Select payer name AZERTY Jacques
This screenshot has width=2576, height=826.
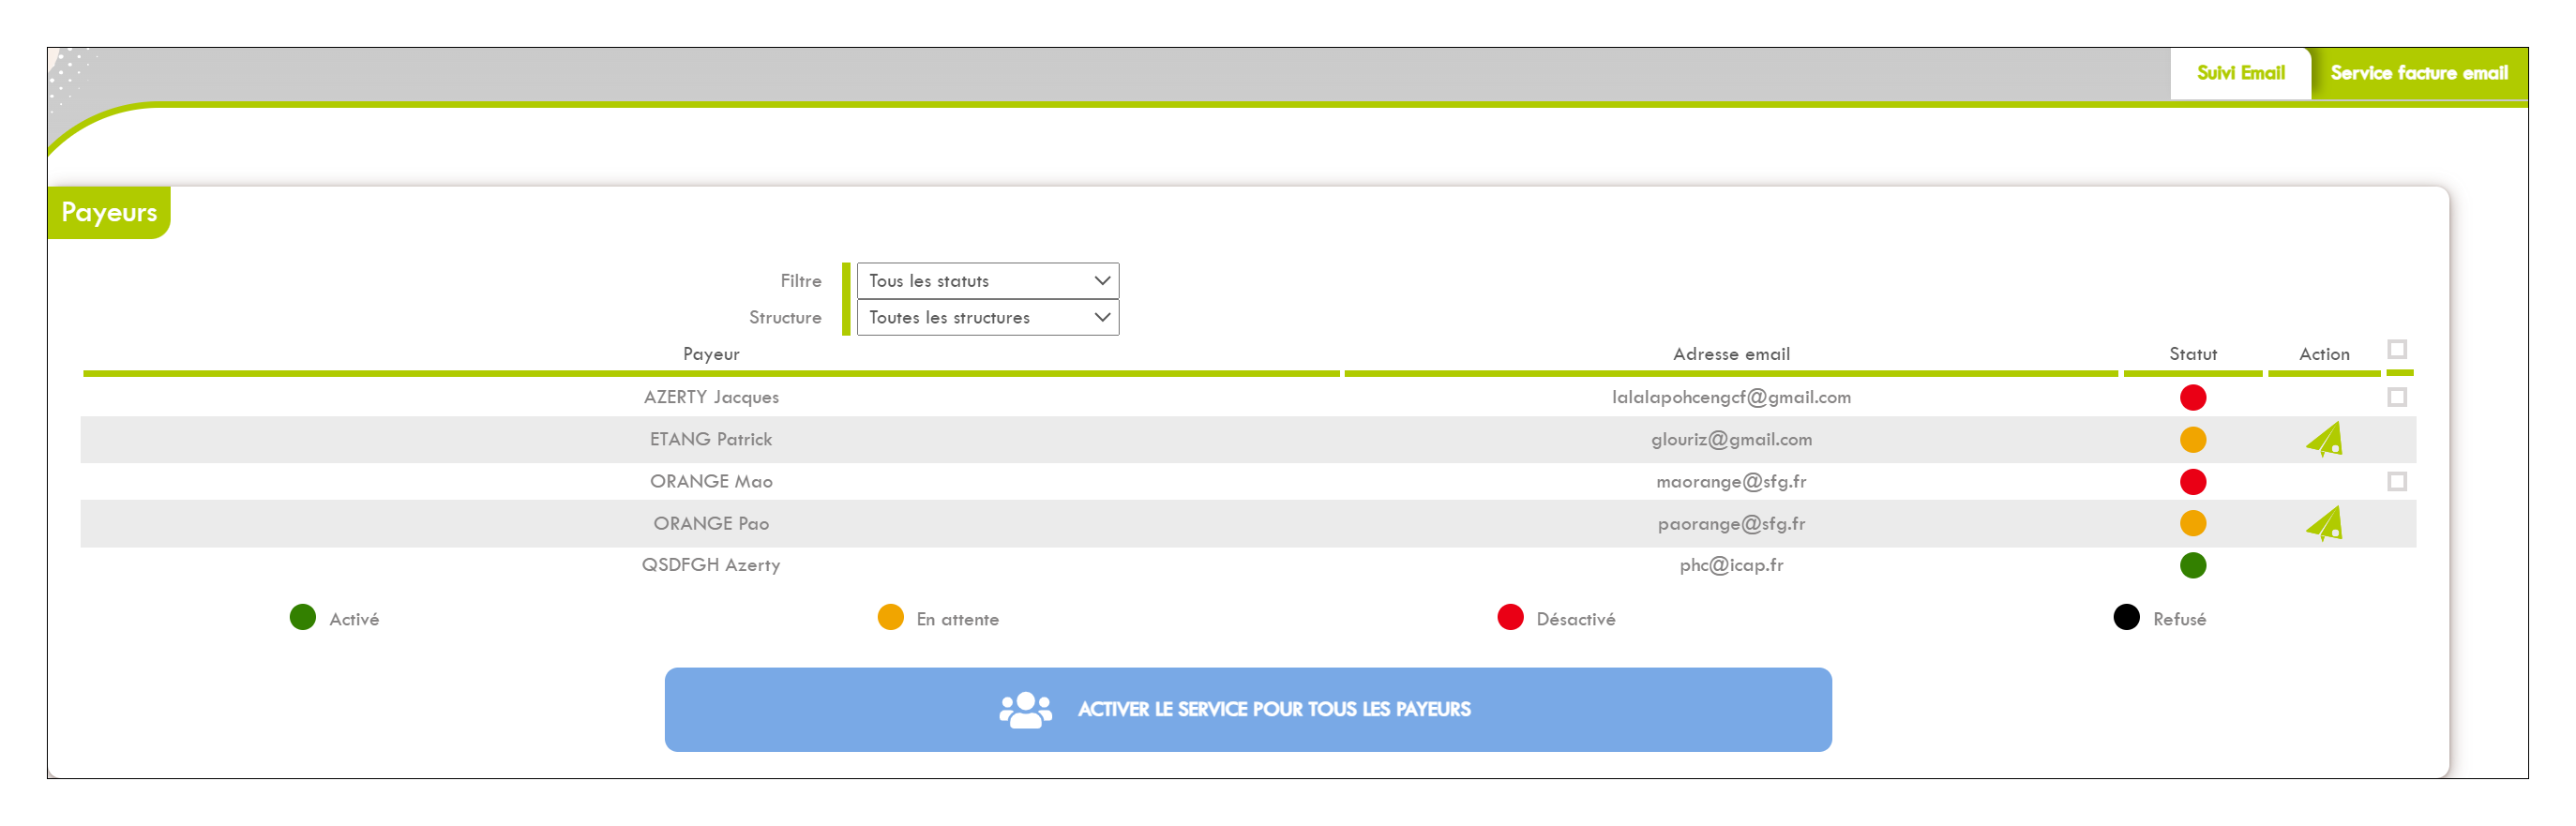click(711, 397)
